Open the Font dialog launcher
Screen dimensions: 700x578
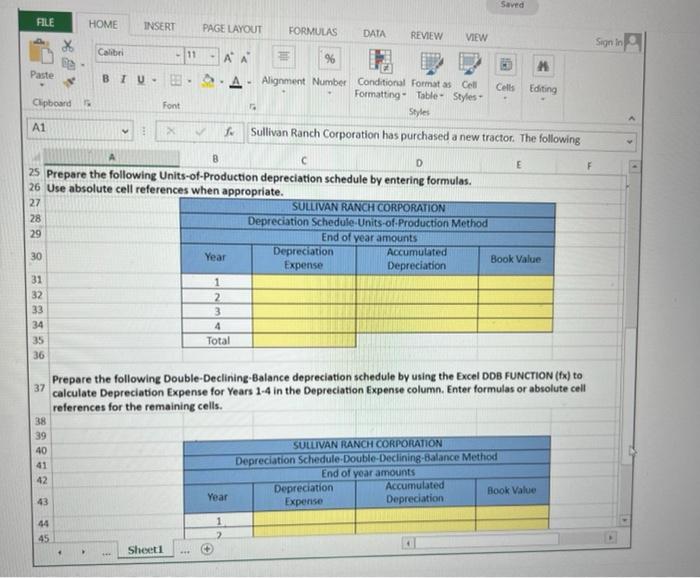(253, 107)
